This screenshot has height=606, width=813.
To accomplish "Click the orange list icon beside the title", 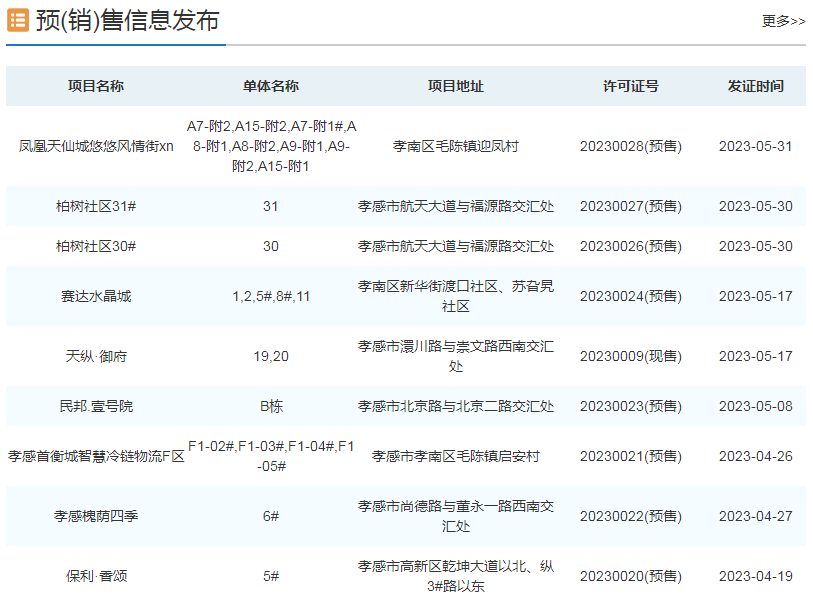I will (x=17, y=20).
